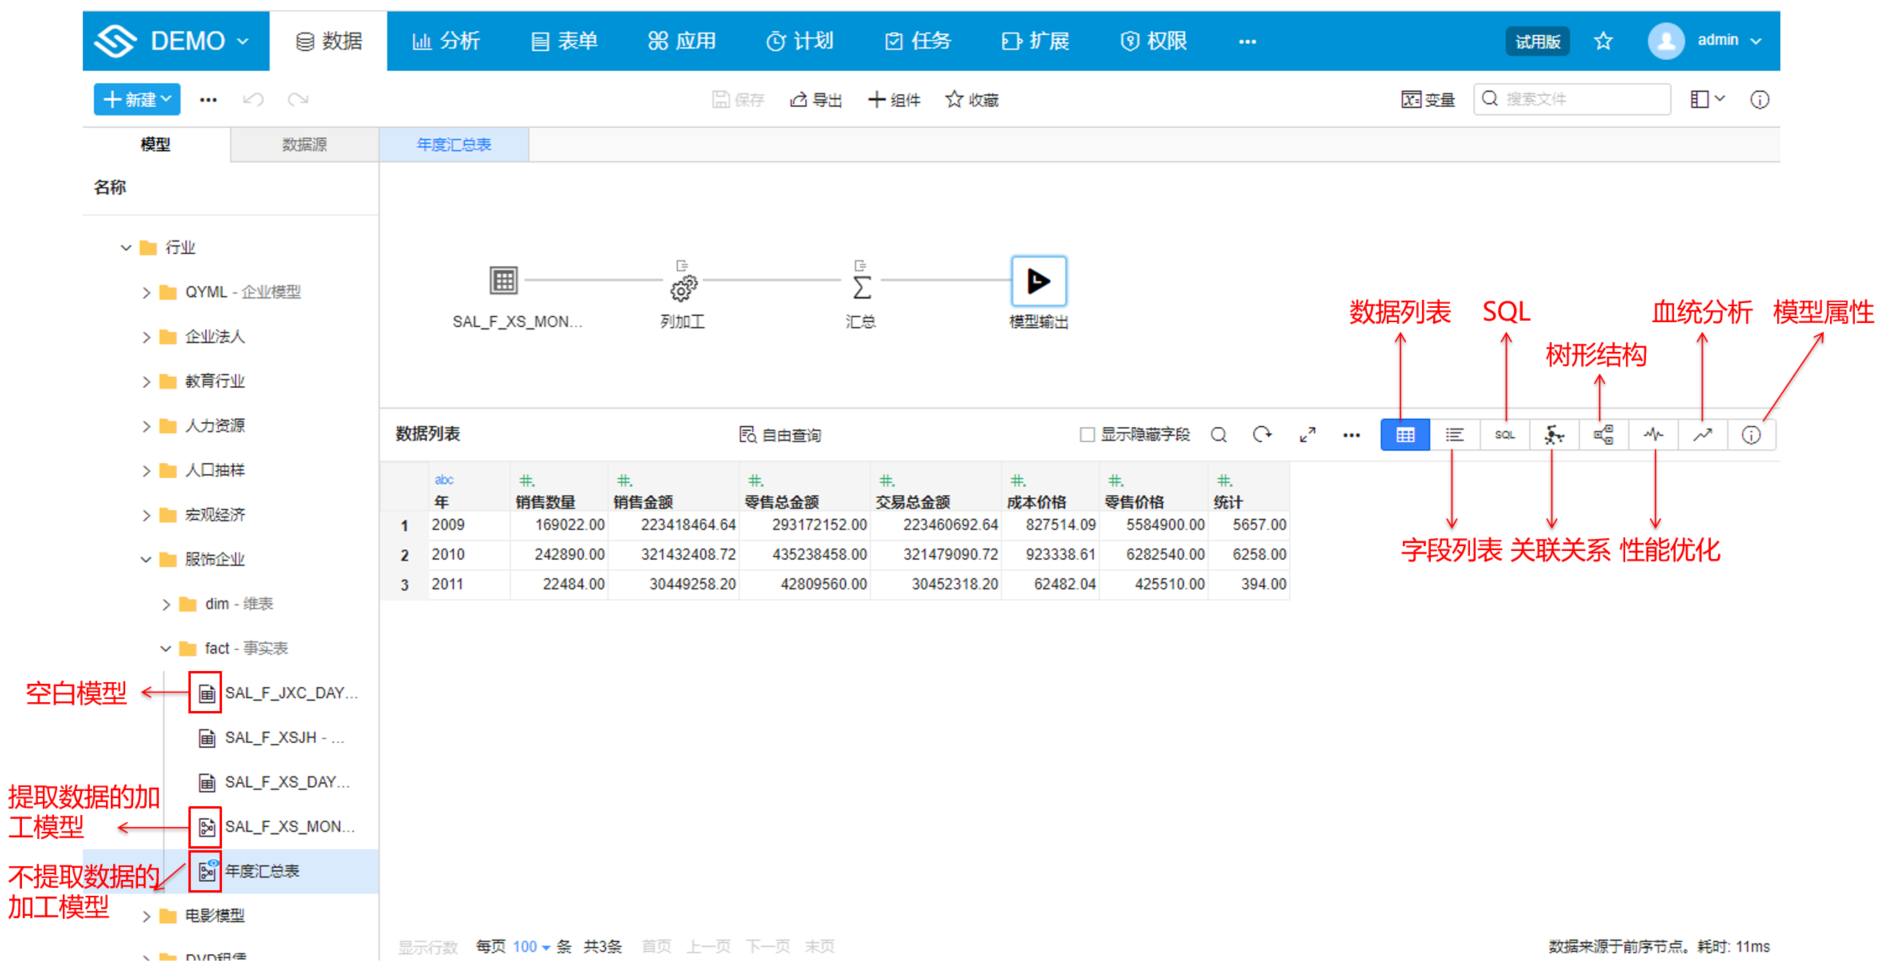
Task: Click the 自由查询 free query button
Action: click(x=781, y=434)
